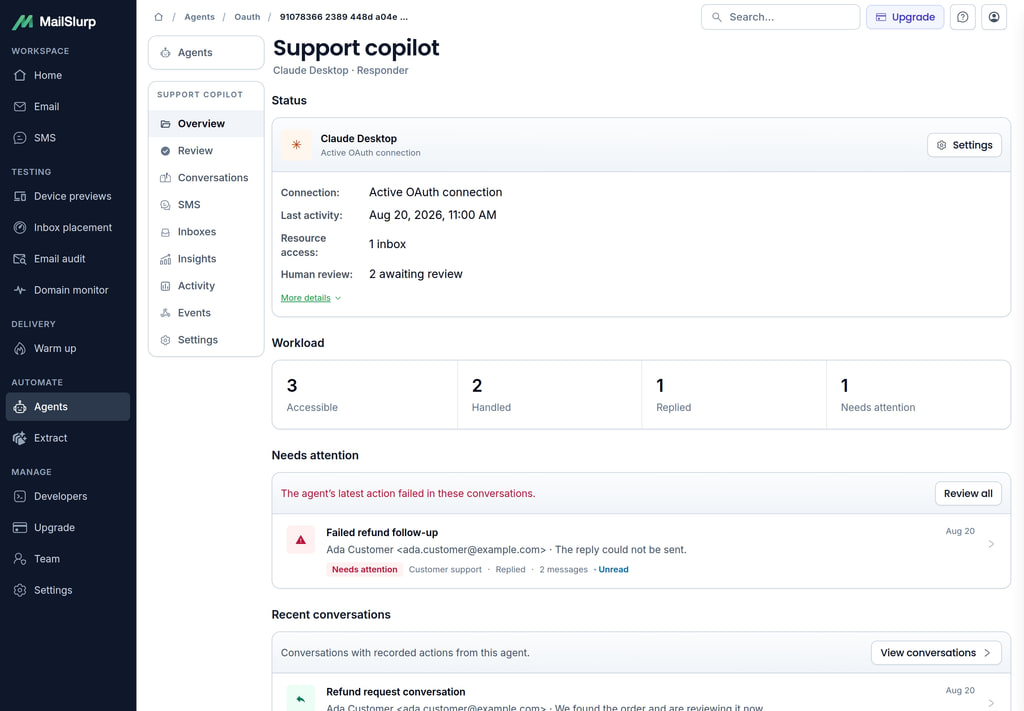Click the Extract icon in the sidebar
Viewport: 1024px width, 711px height.
(20, 438)
